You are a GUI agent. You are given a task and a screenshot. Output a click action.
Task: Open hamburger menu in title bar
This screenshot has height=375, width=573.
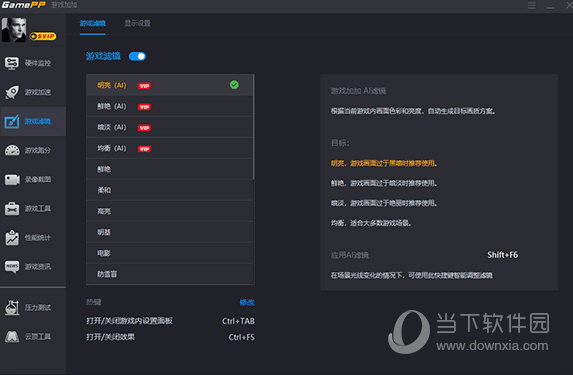pos(532,5)
